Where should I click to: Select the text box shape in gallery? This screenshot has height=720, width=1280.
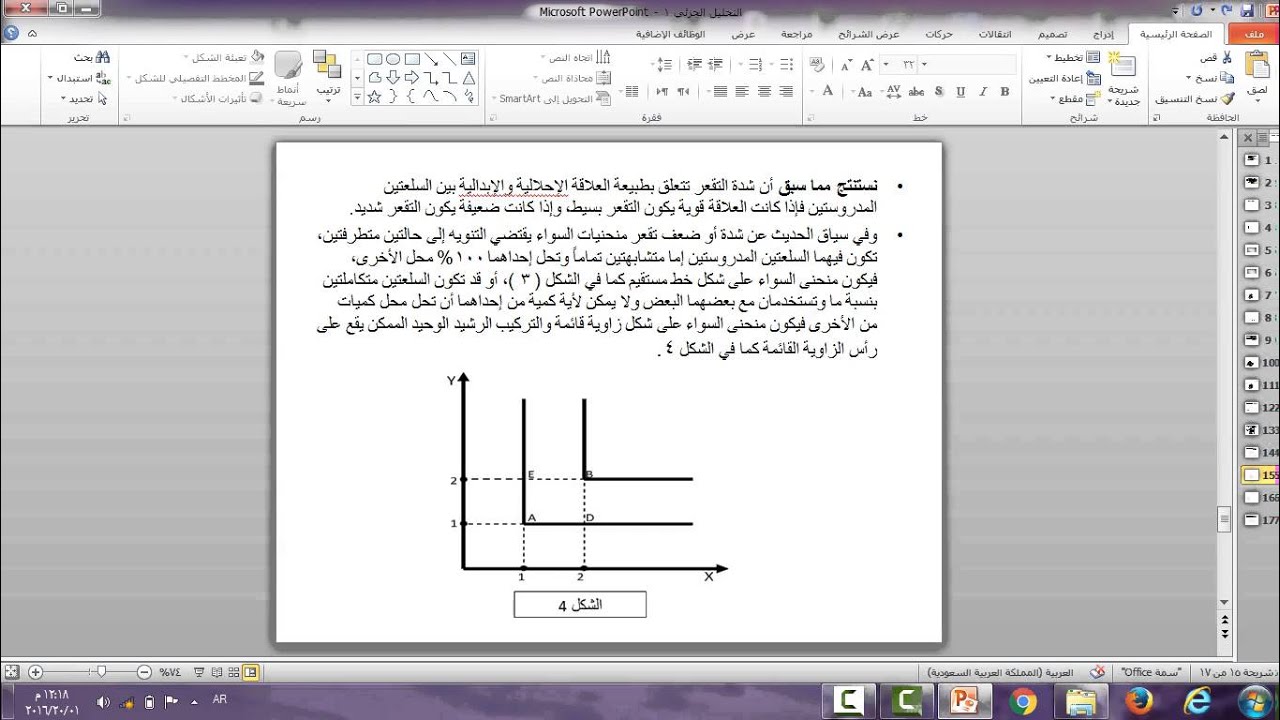pyautogui.click(x=467, y=59)
